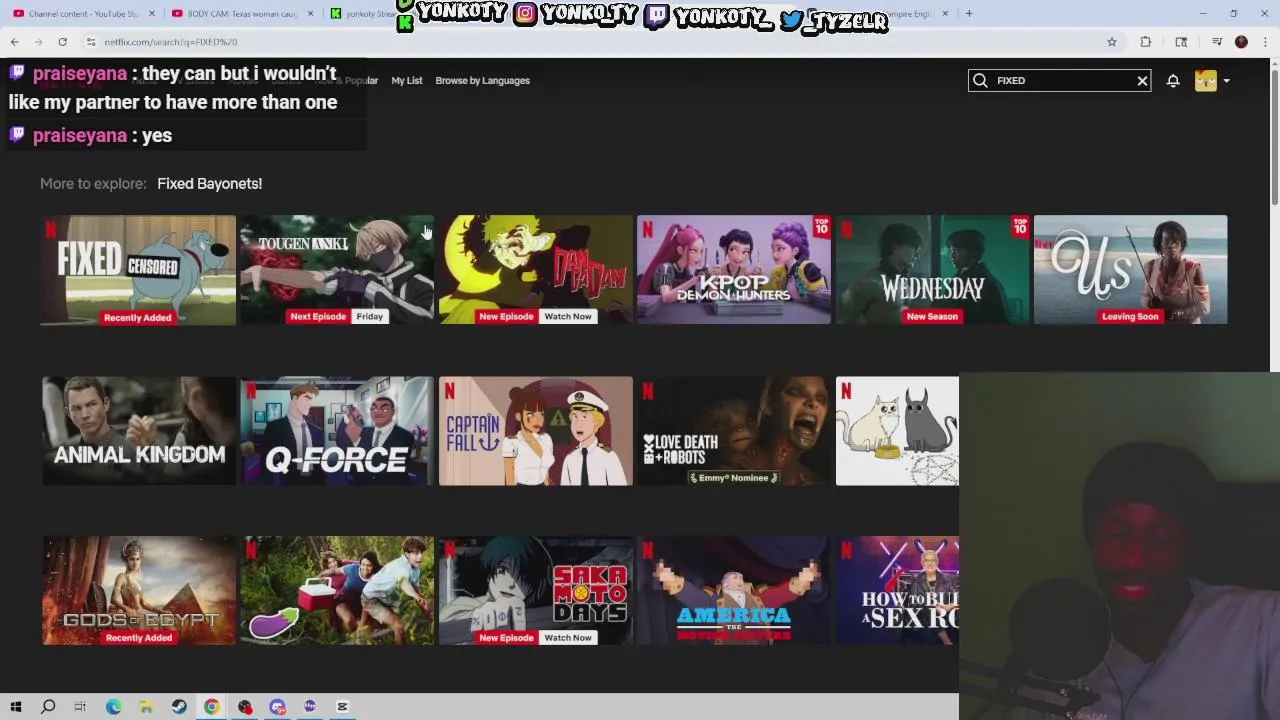
Task: Open the Fixed title thumbnail
Action: click(138, 270)
